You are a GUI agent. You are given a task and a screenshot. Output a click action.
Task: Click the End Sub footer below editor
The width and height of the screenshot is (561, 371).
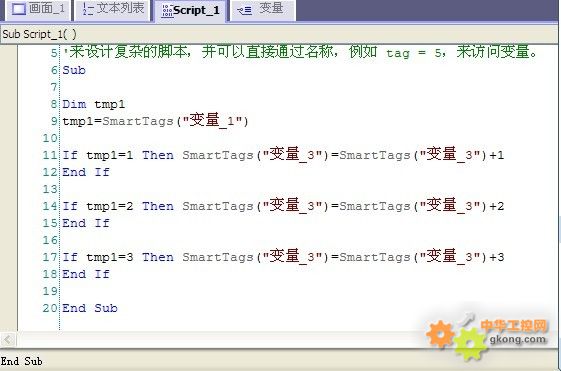point(21,361)
